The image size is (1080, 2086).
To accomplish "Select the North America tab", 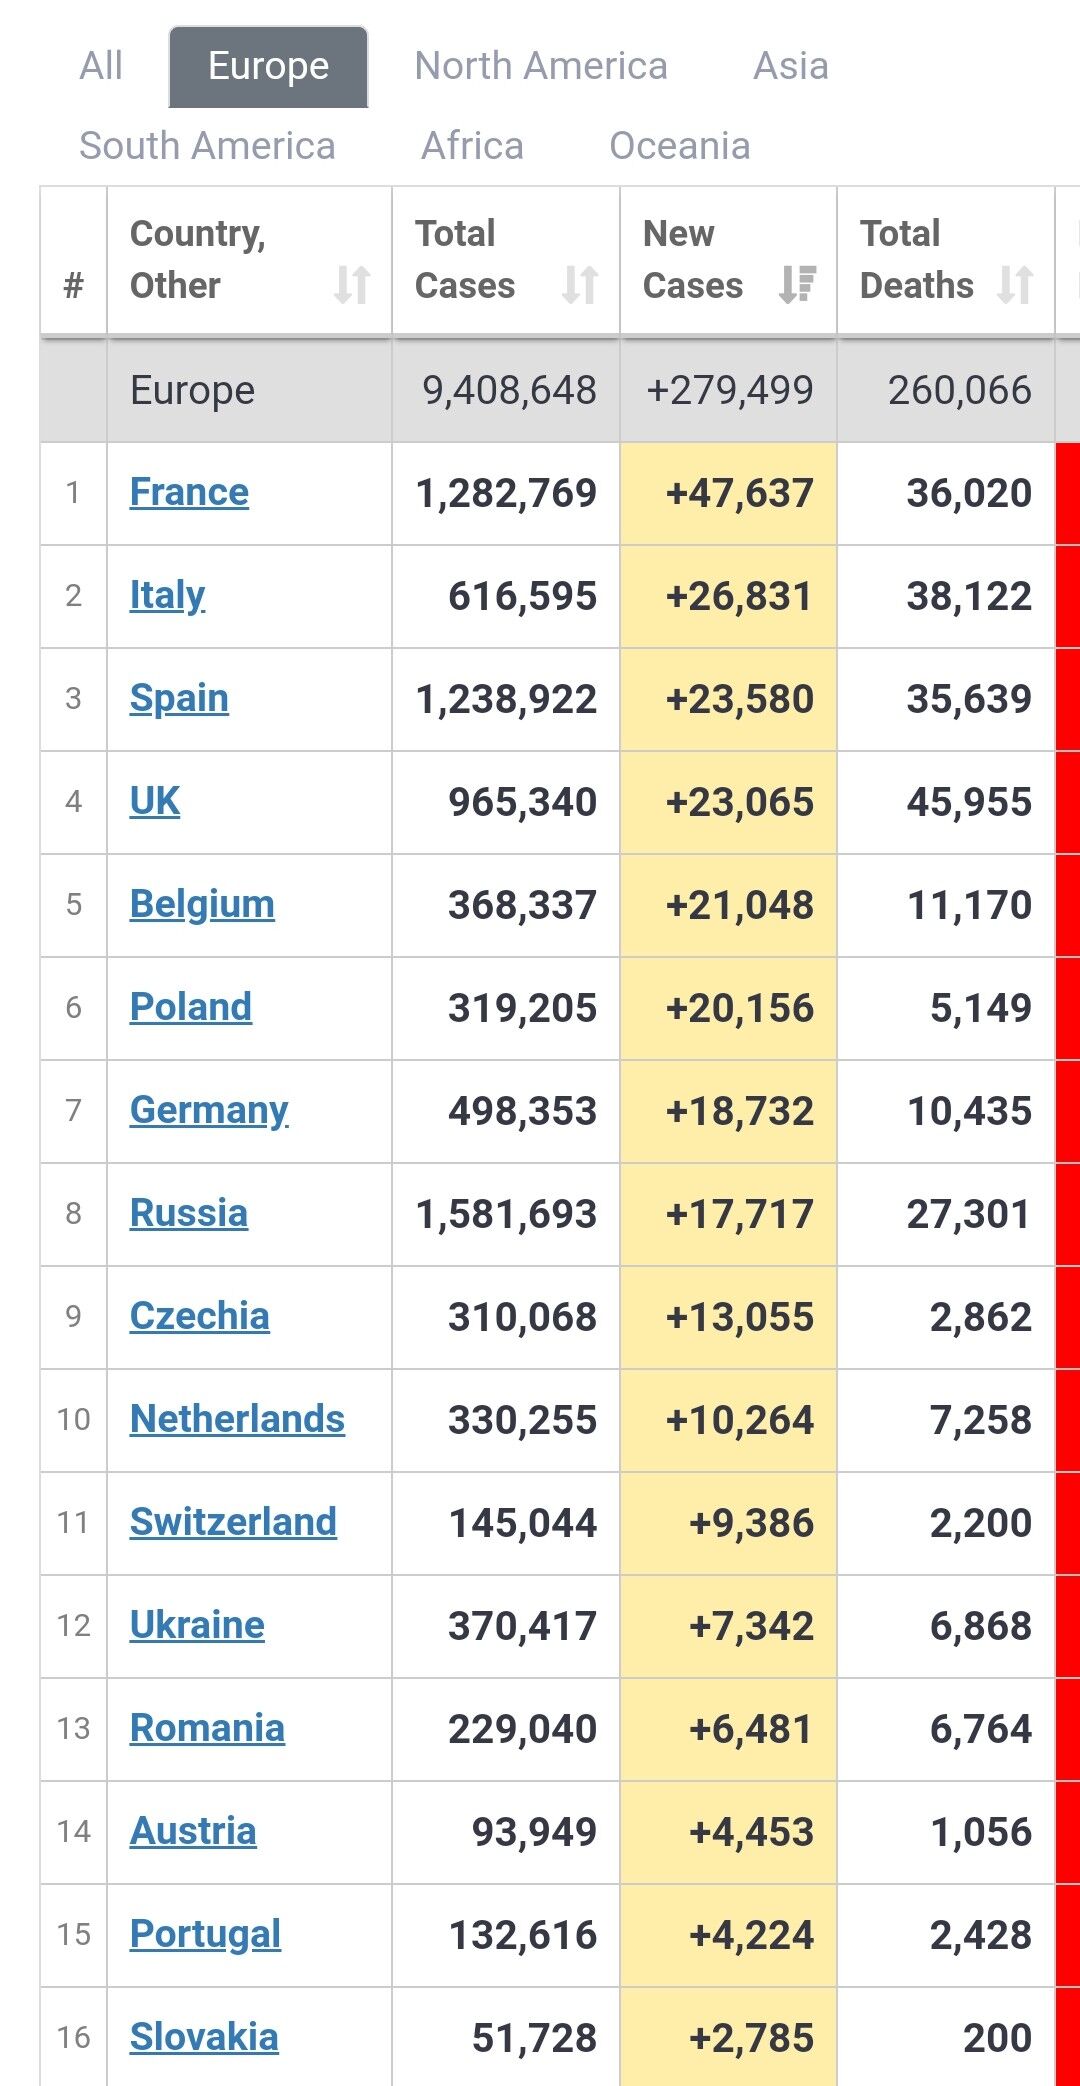I will [x=541, y=66].
